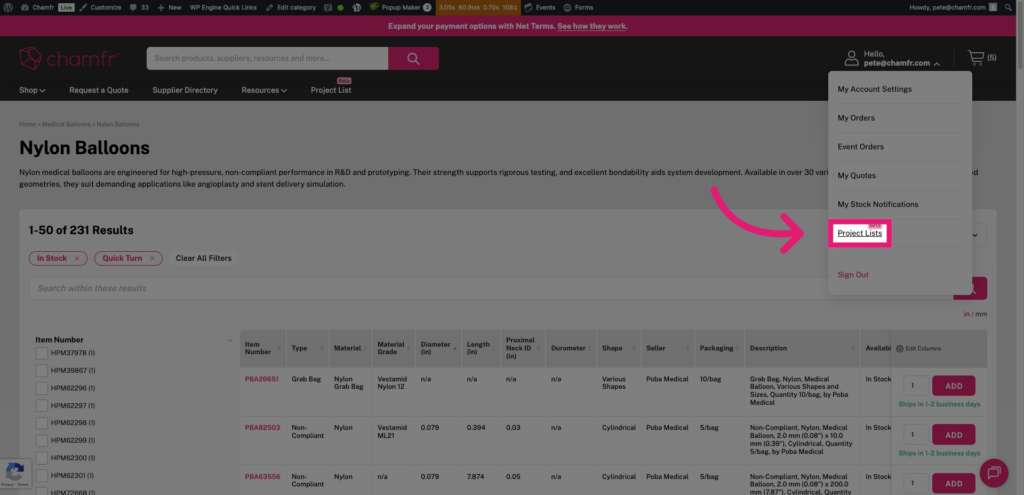Click the main product search field

[267, 58]
